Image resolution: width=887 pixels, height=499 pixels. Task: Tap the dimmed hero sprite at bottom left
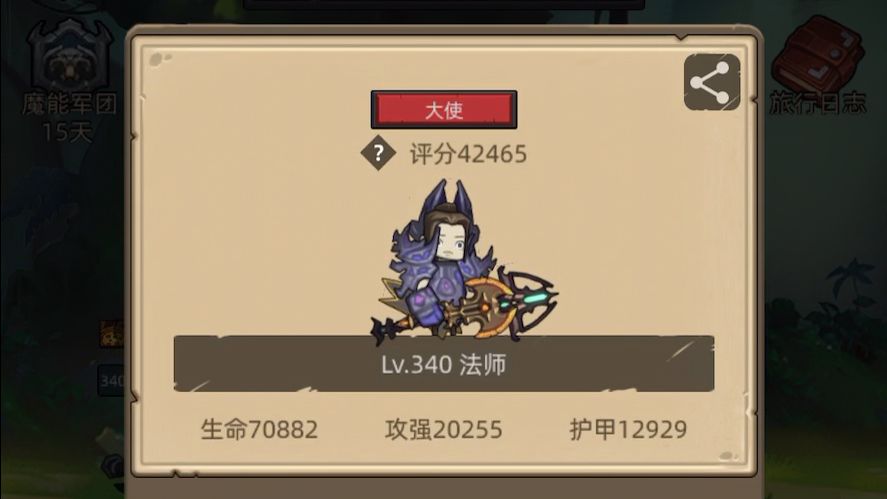(x=111, y=458)
